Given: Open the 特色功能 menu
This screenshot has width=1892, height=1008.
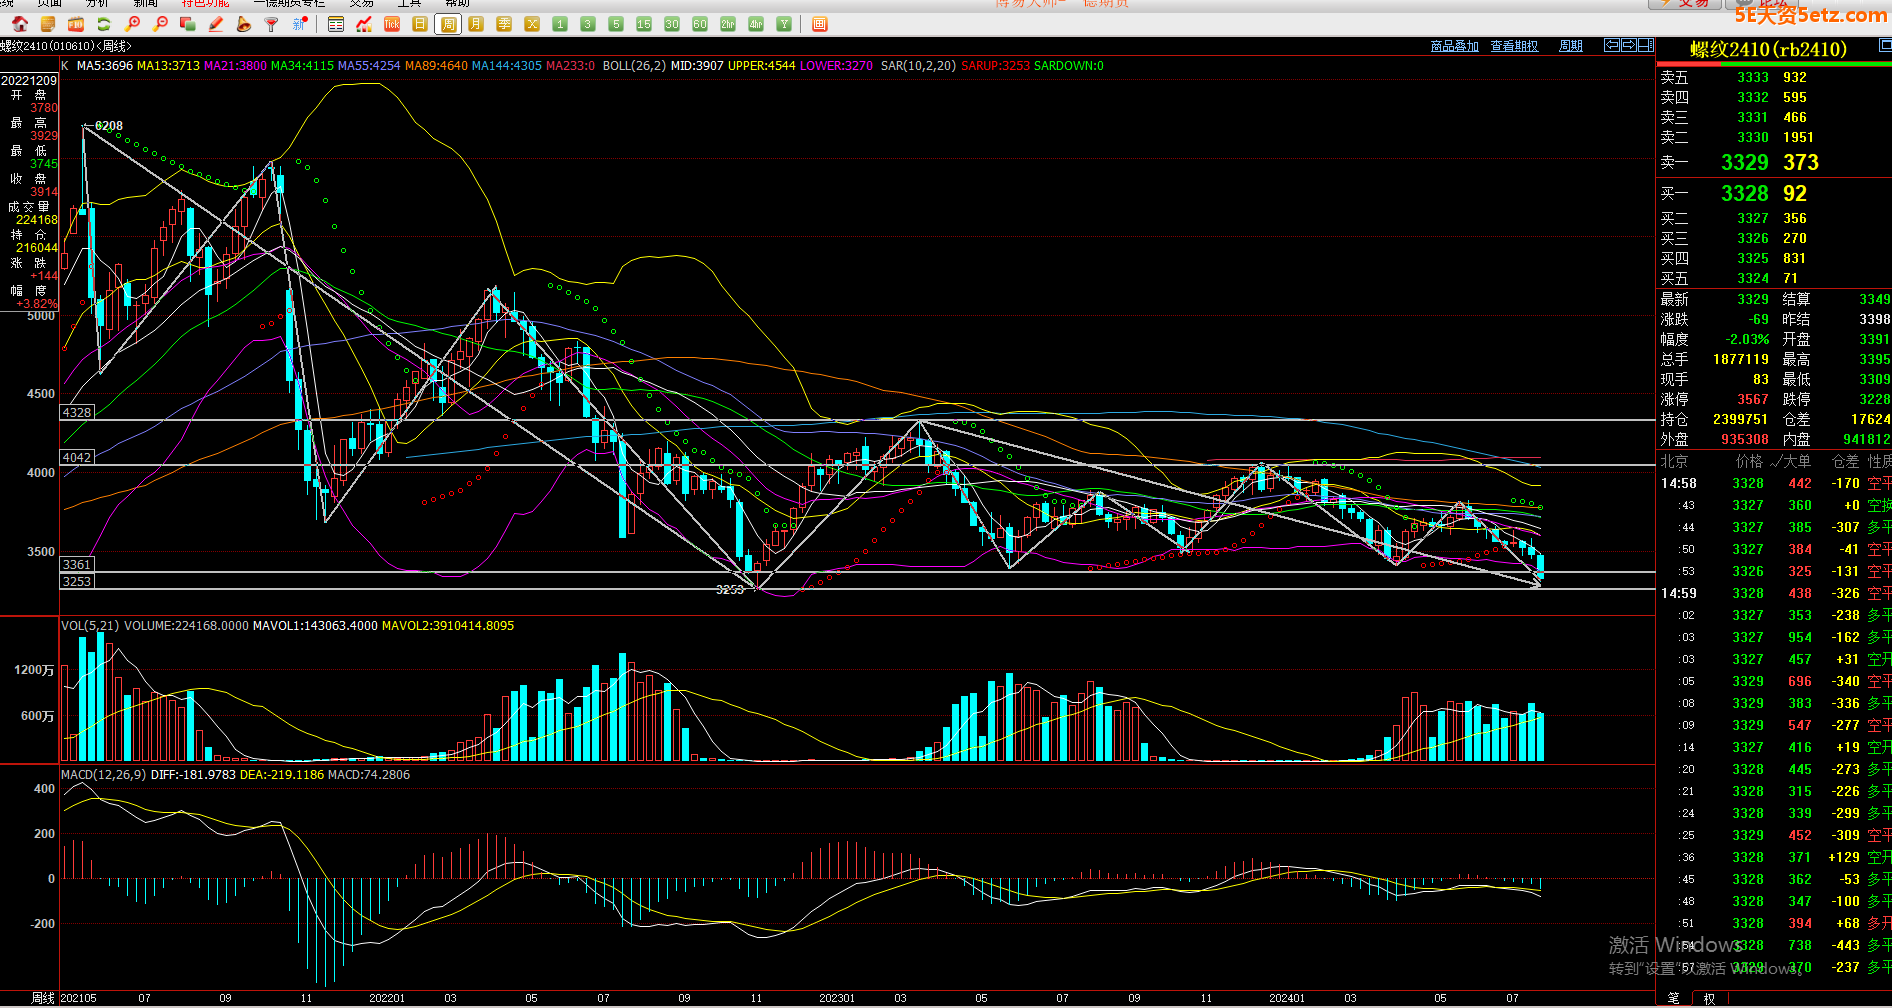Looking at the screenshot, I should 205,4.
